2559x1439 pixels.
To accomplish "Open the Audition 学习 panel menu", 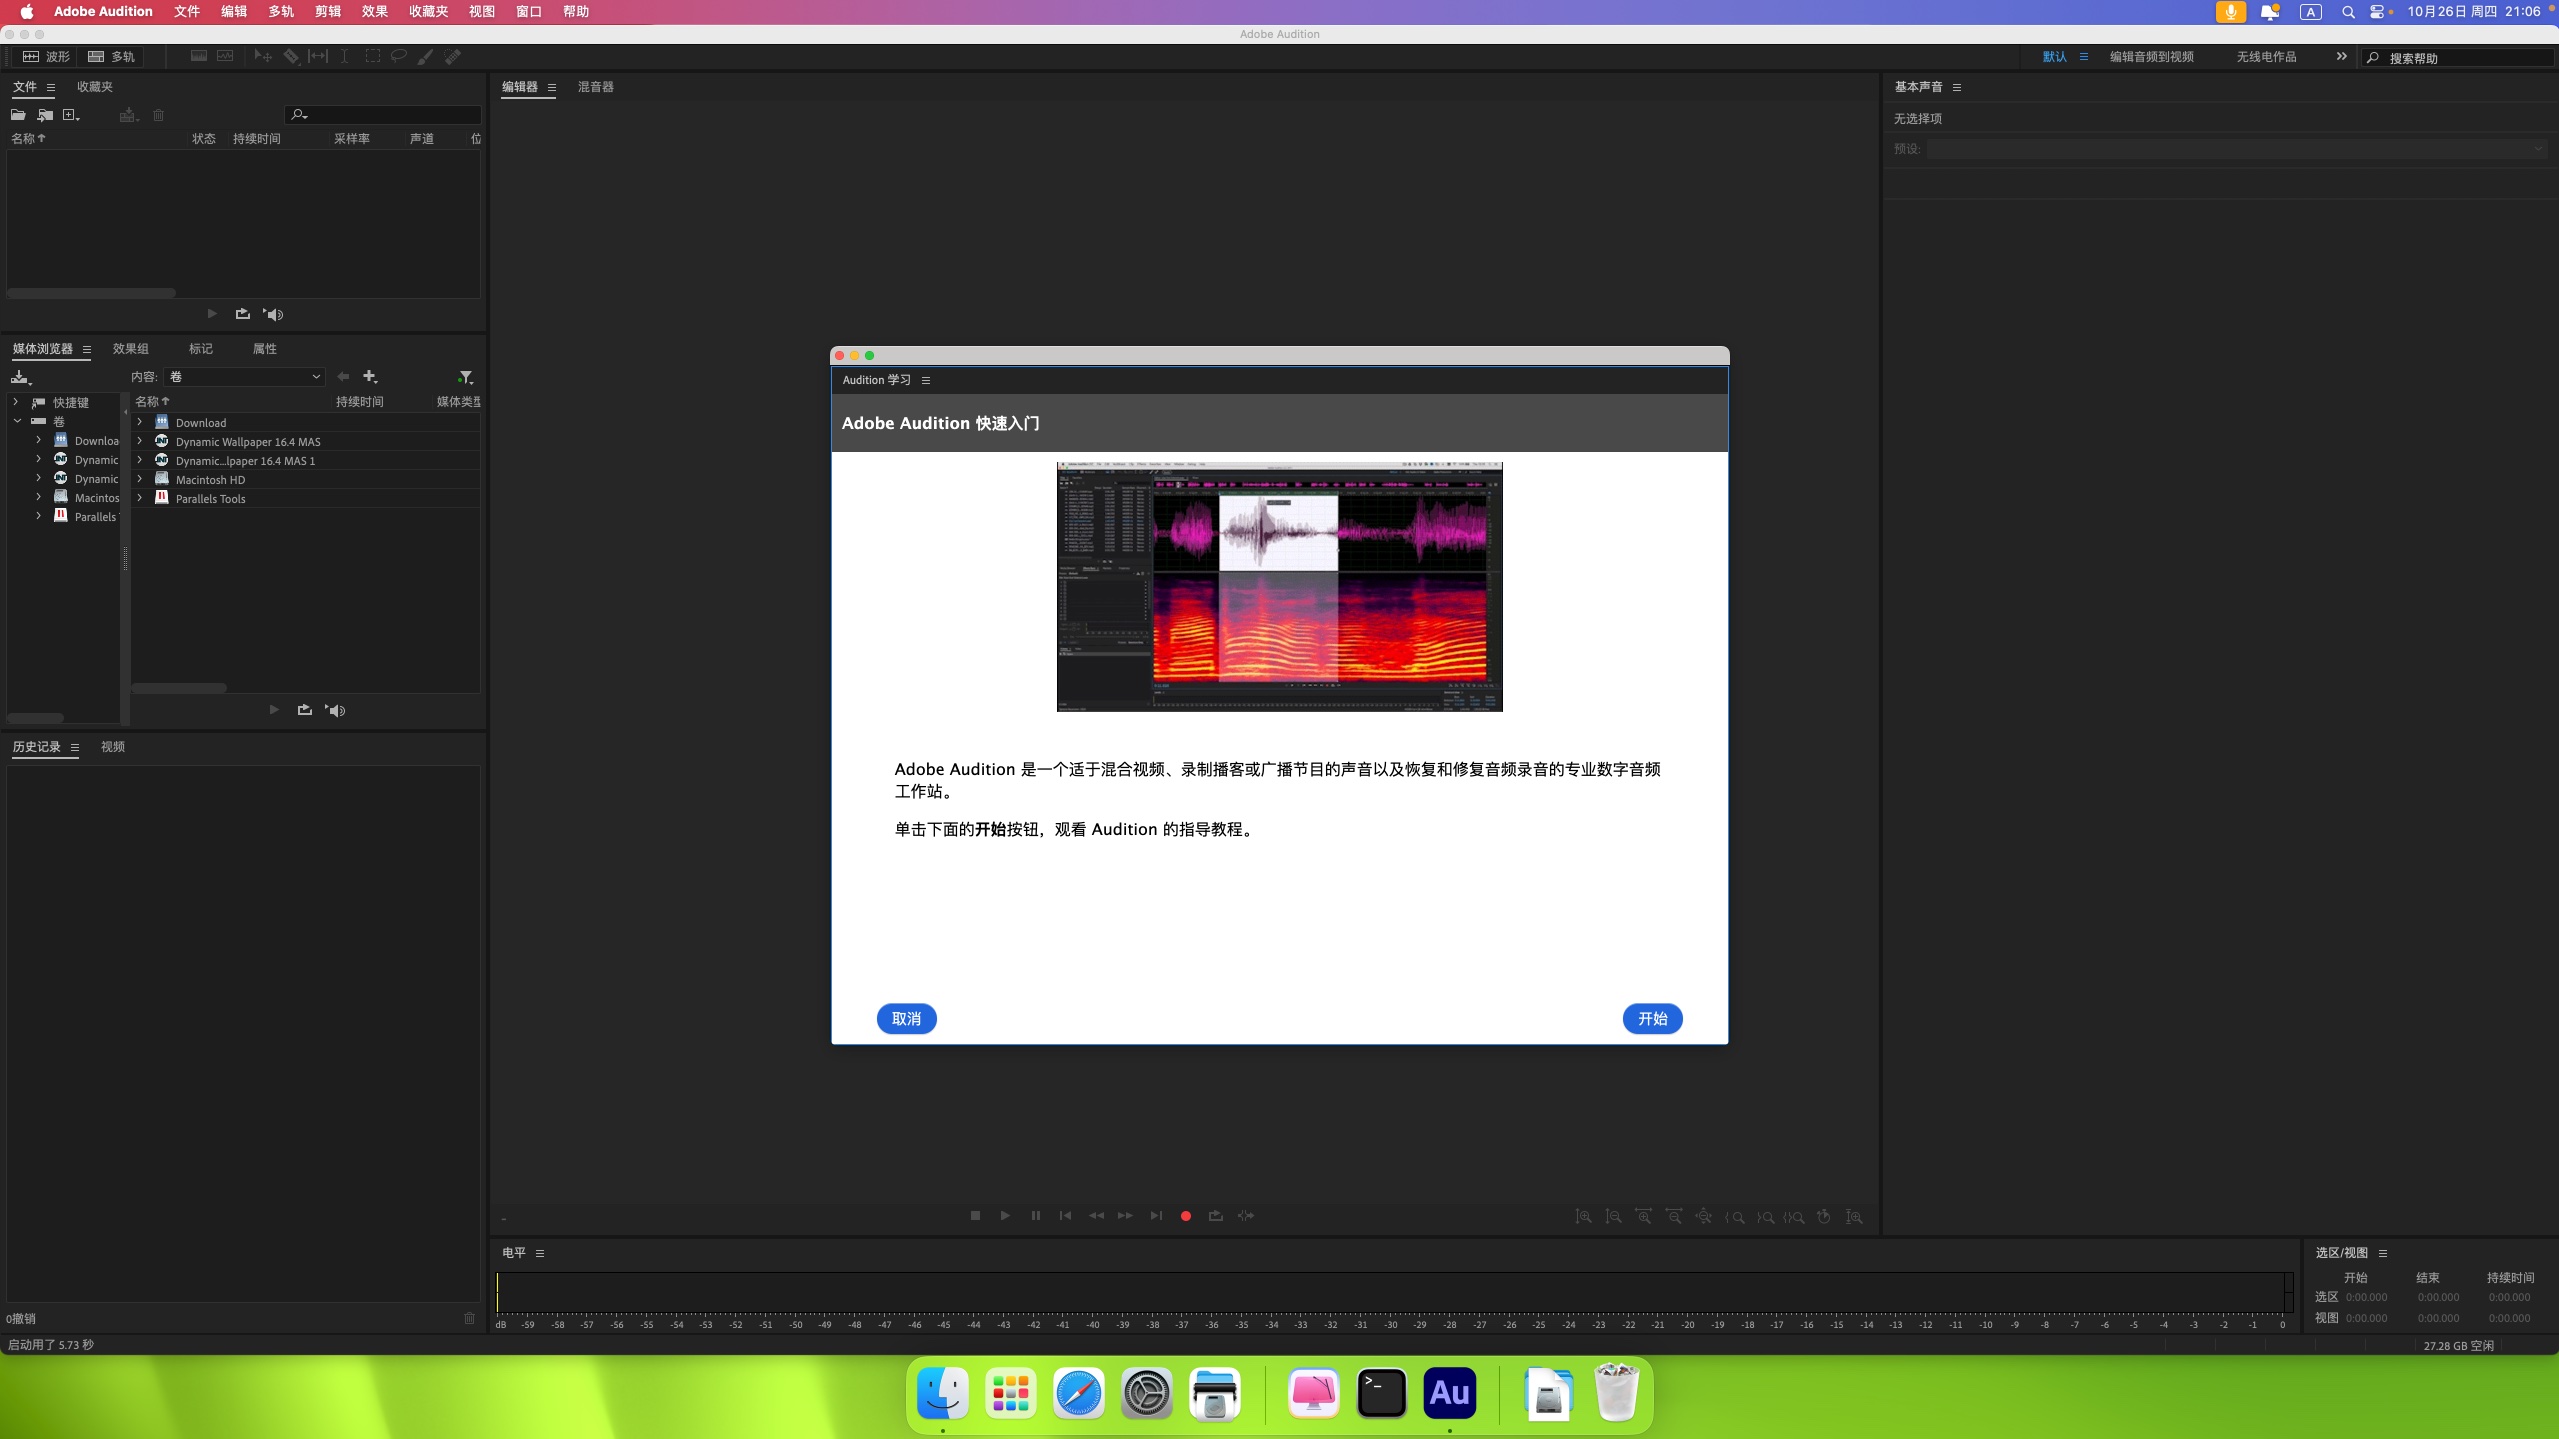I will 926,380.
